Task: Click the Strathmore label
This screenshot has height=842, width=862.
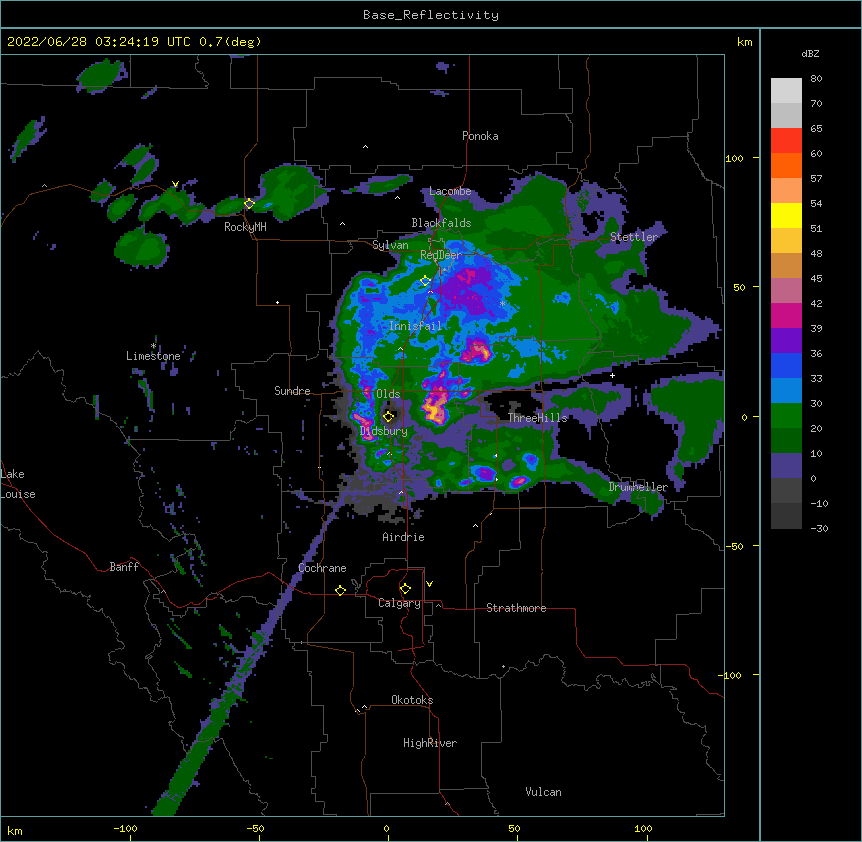Action: 516,608
